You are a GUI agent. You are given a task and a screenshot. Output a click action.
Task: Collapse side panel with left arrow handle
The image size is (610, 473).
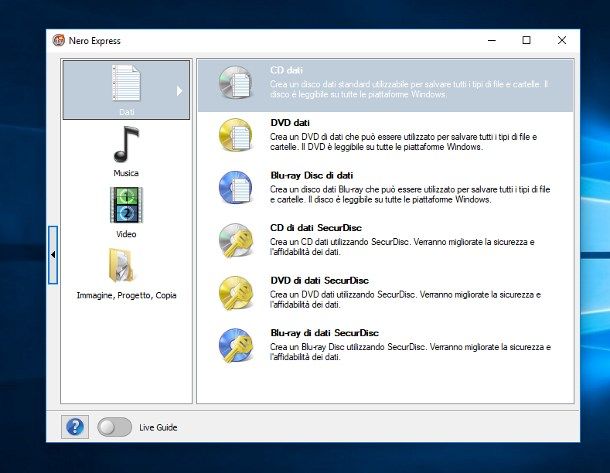coord(53,255)
